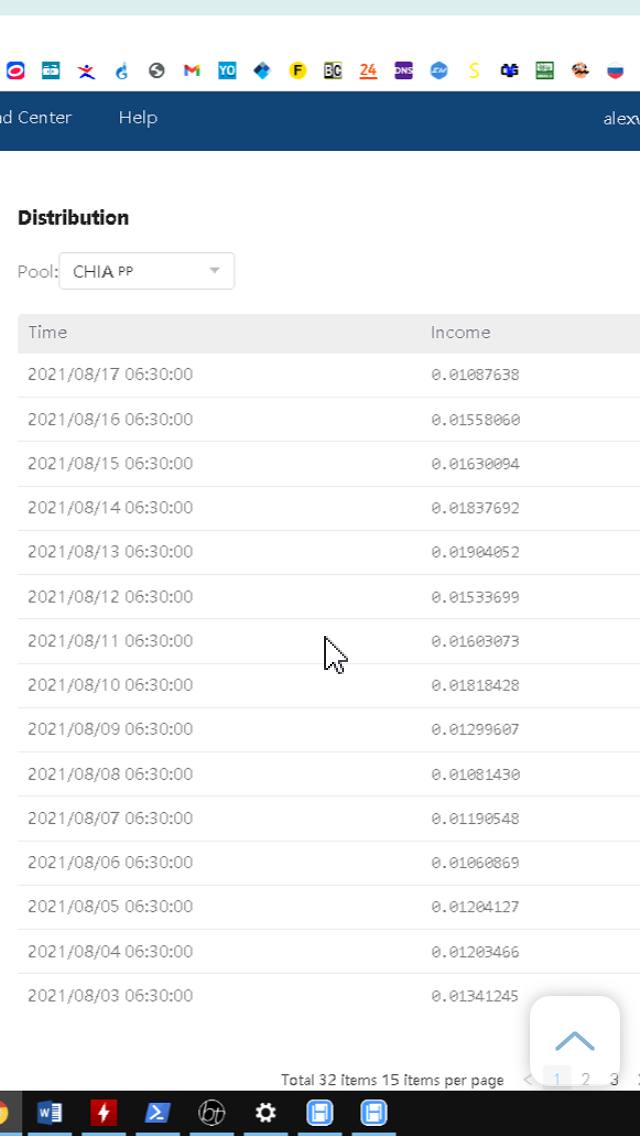Viewport: 640px width, 1136px height.
Task: Click the Russian flag bookmark icon
Action: click(x=615, y=70)
